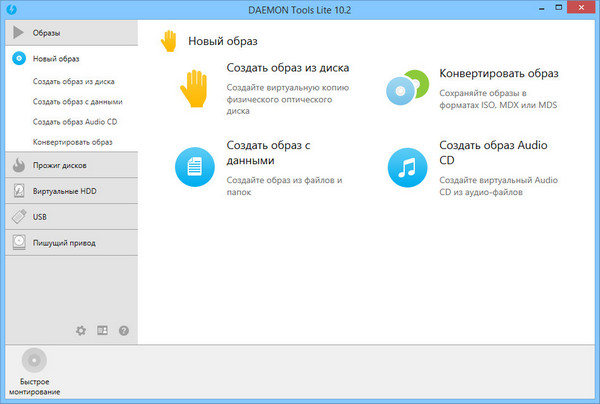Click the Пишущий привод disc drive icon
The width and height of the screenshot is (600, 404).
click(19, 243)
